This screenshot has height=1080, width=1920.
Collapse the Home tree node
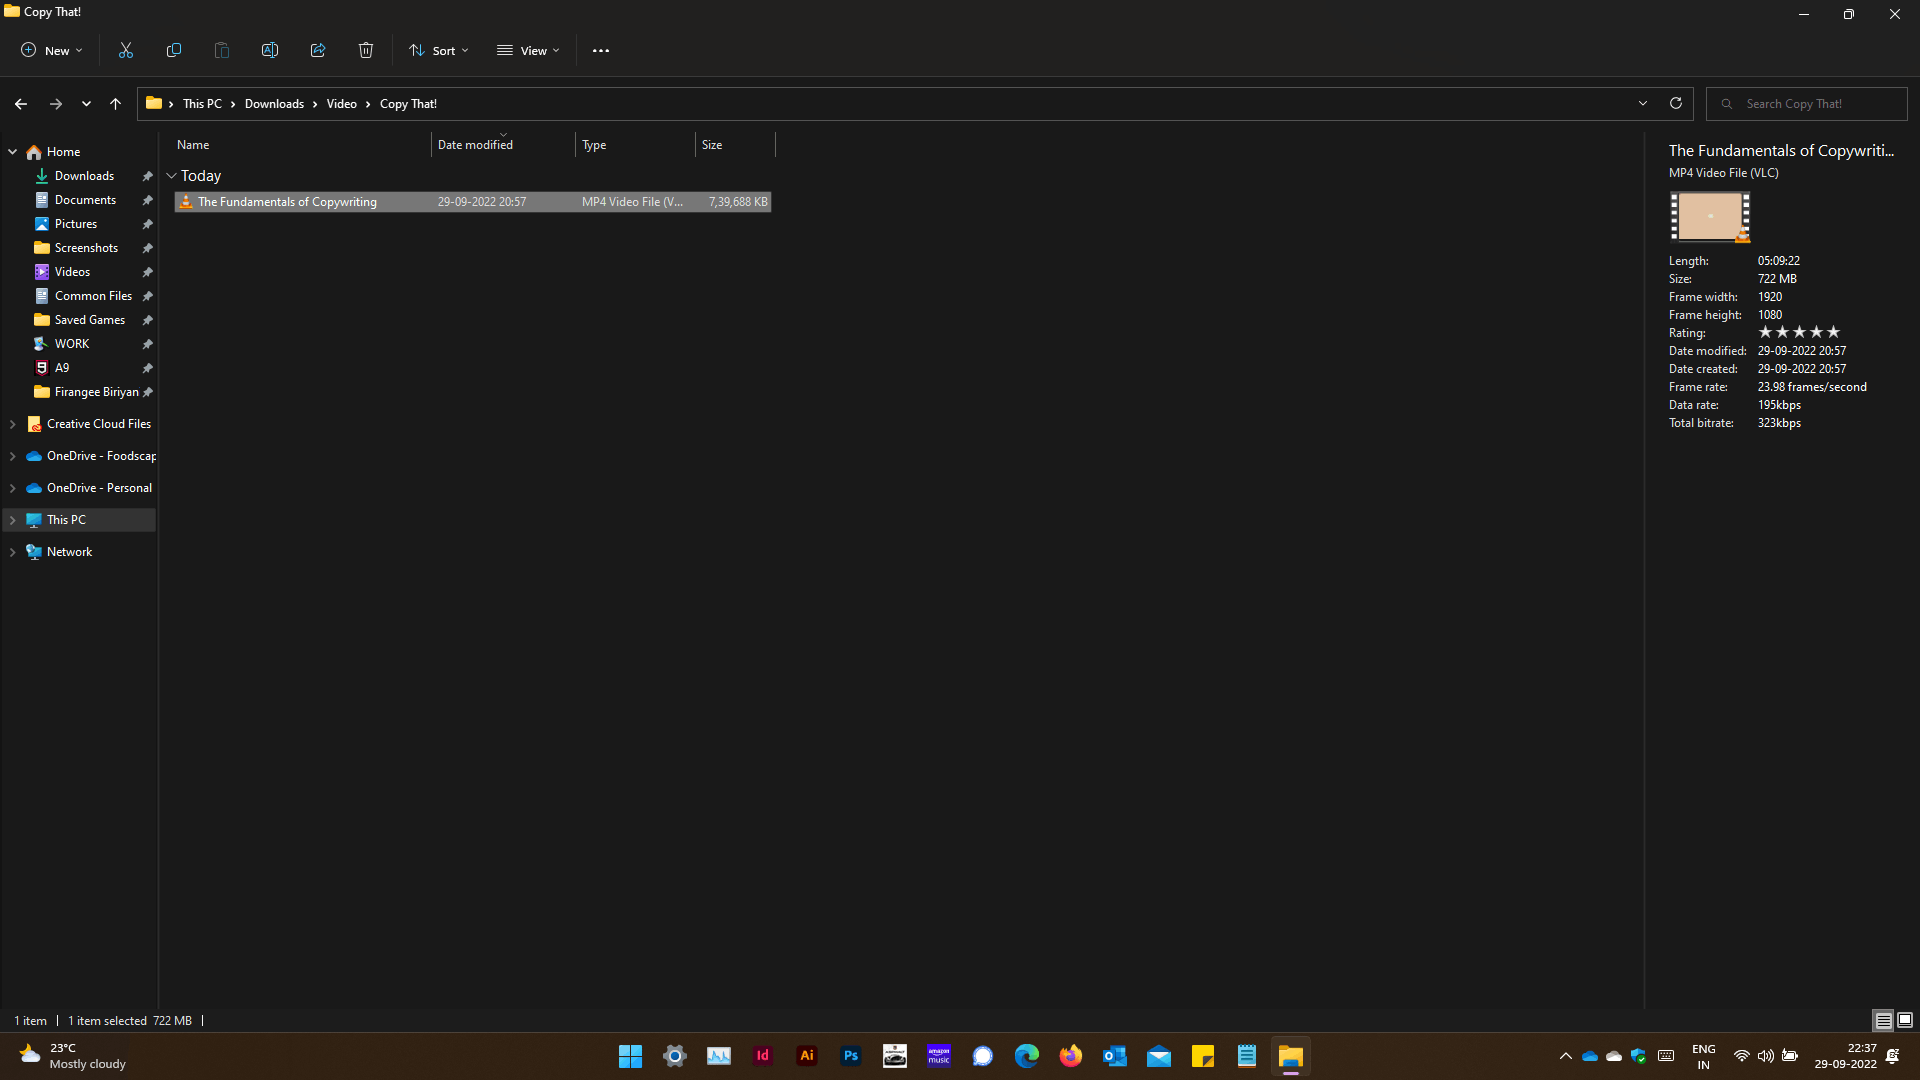click(13, 152)
